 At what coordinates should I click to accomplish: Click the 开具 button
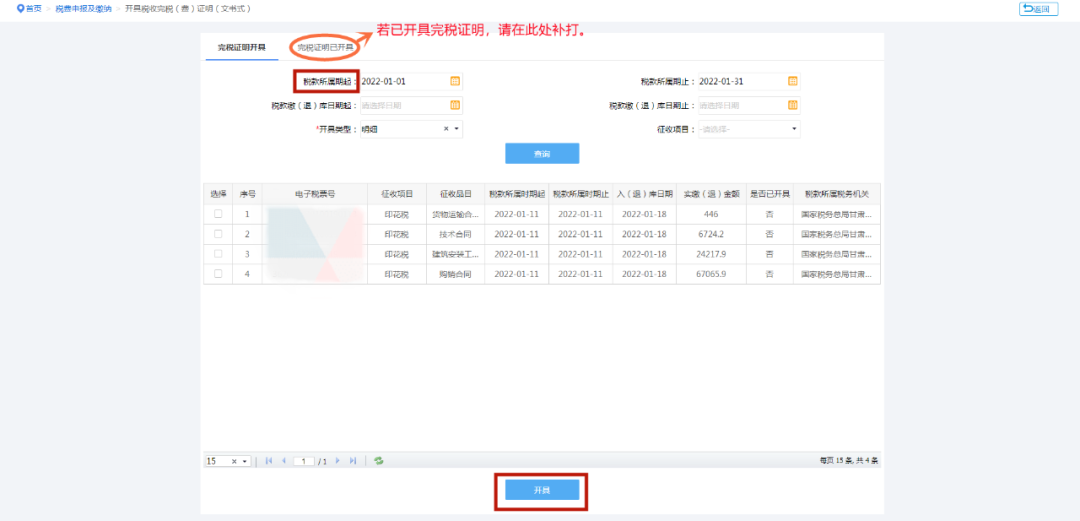[x=542, y=490]
